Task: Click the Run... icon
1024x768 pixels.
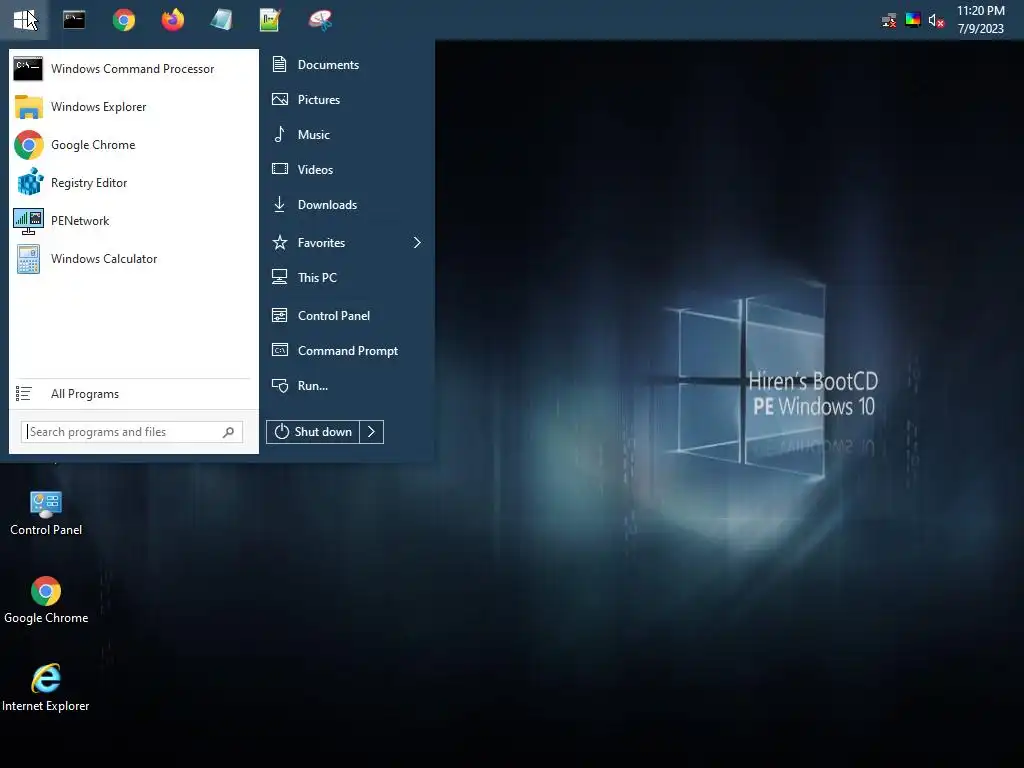Action: tap(280, 385)
